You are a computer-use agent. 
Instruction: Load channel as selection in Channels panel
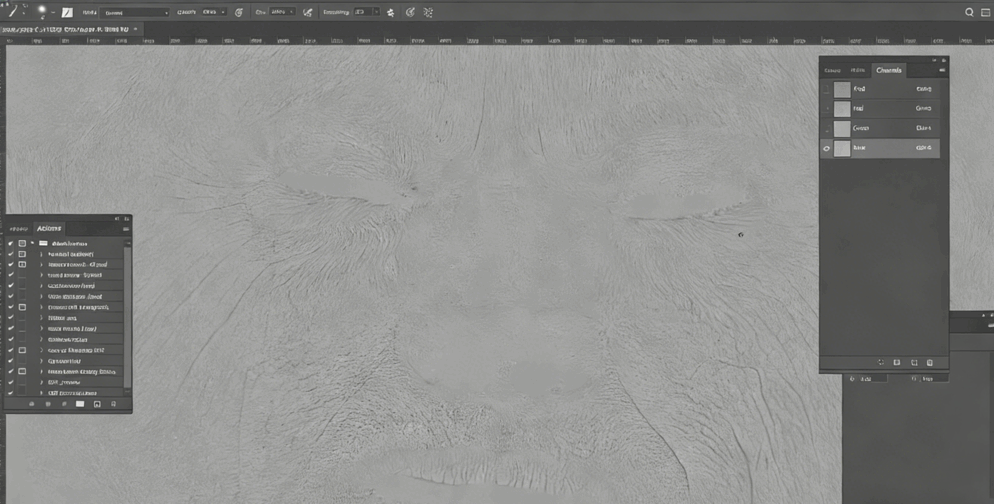click(881, 363)
